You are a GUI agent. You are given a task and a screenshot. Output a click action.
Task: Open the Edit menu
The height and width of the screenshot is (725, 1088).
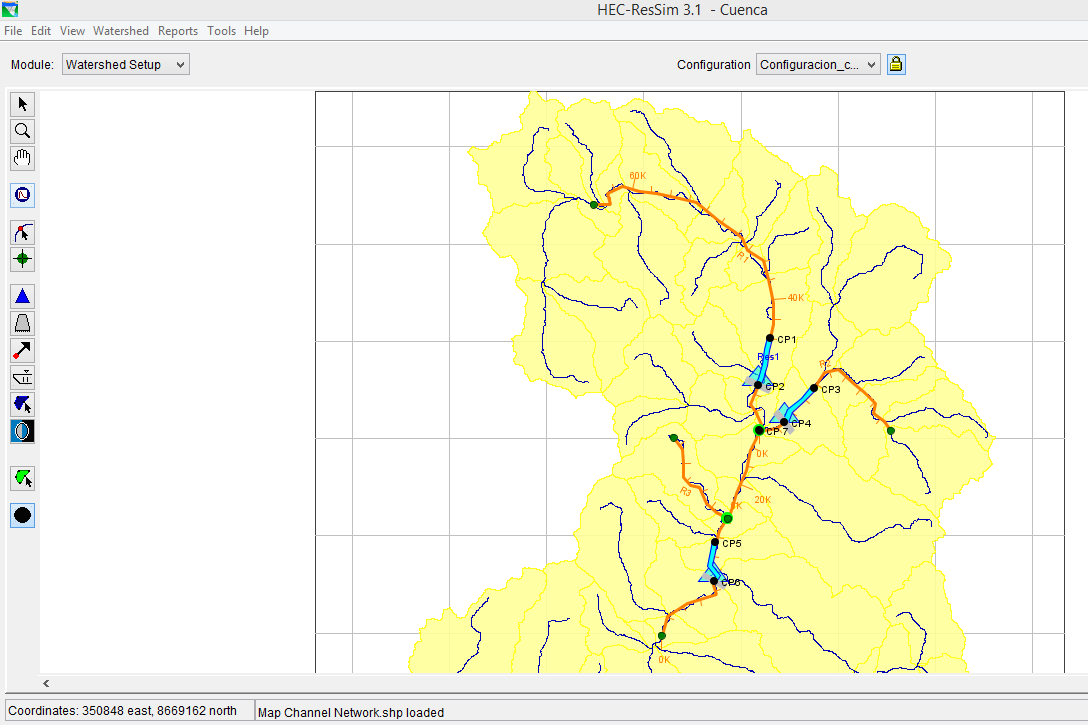click(x=41, y=31)
